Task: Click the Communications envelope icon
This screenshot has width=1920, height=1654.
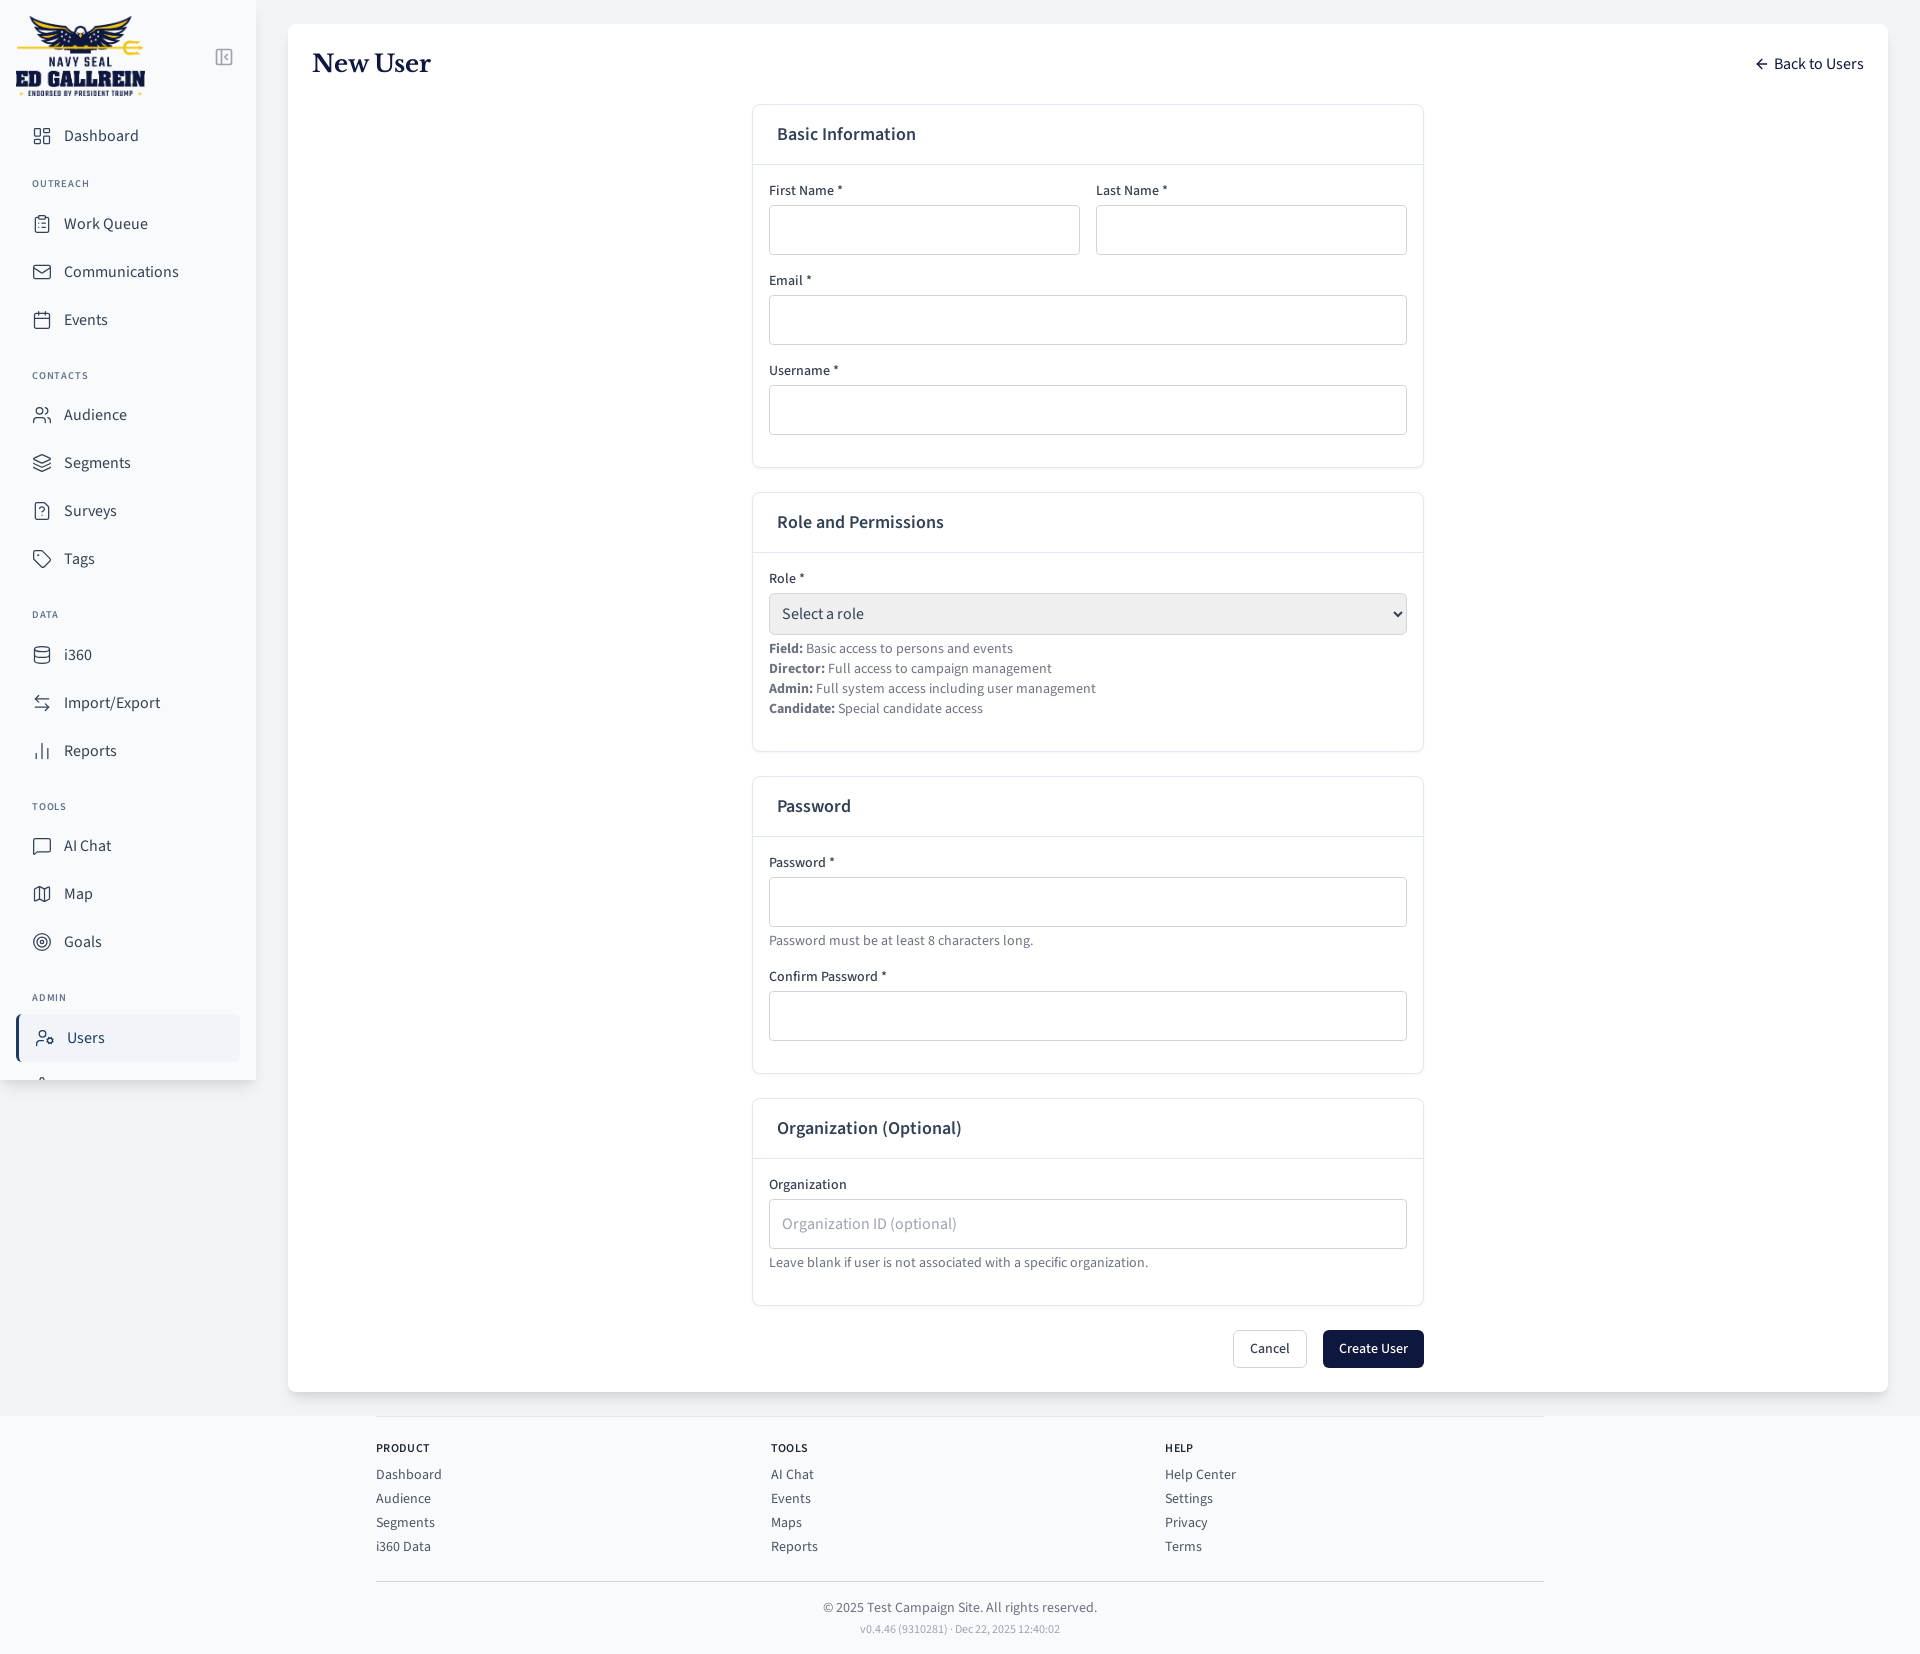Action: pyautogui.click(x=42, y=272)
